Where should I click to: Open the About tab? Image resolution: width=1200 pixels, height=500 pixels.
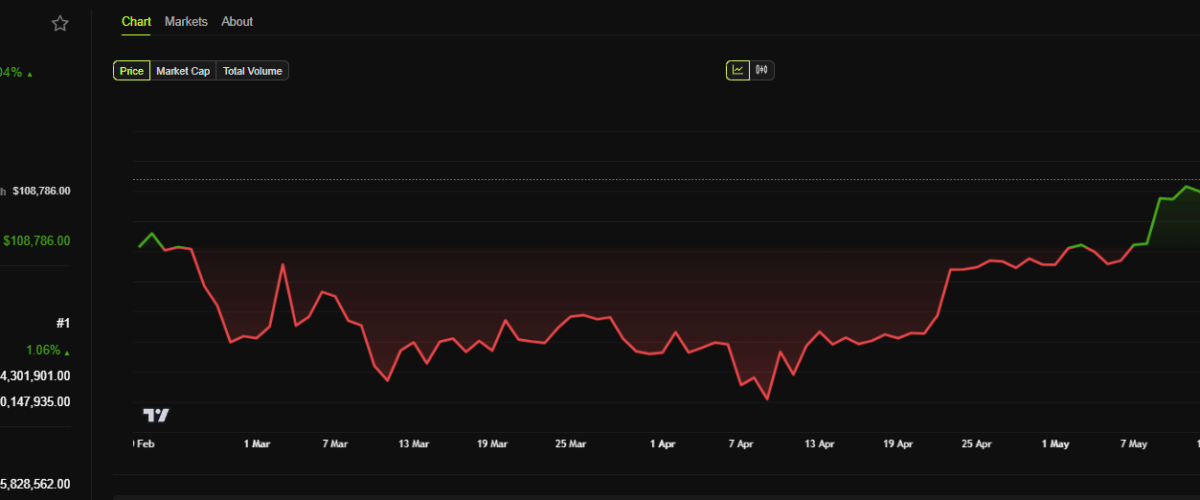coord(237,21)
